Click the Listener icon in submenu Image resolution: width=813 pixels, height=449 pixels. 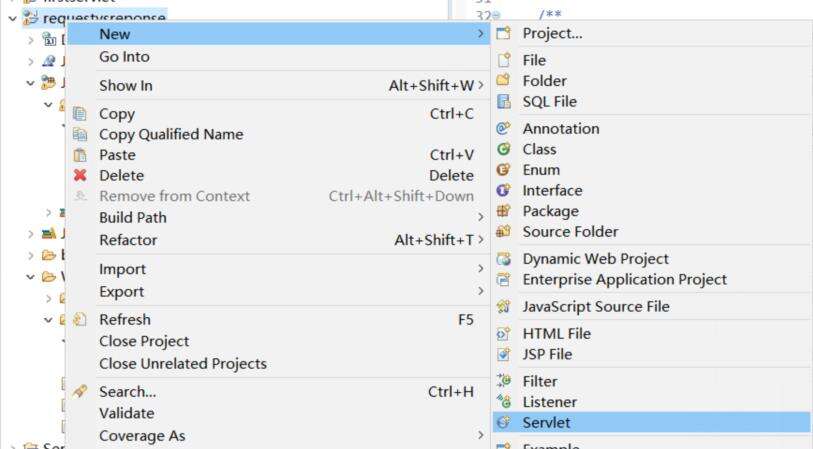pos(503,402)
